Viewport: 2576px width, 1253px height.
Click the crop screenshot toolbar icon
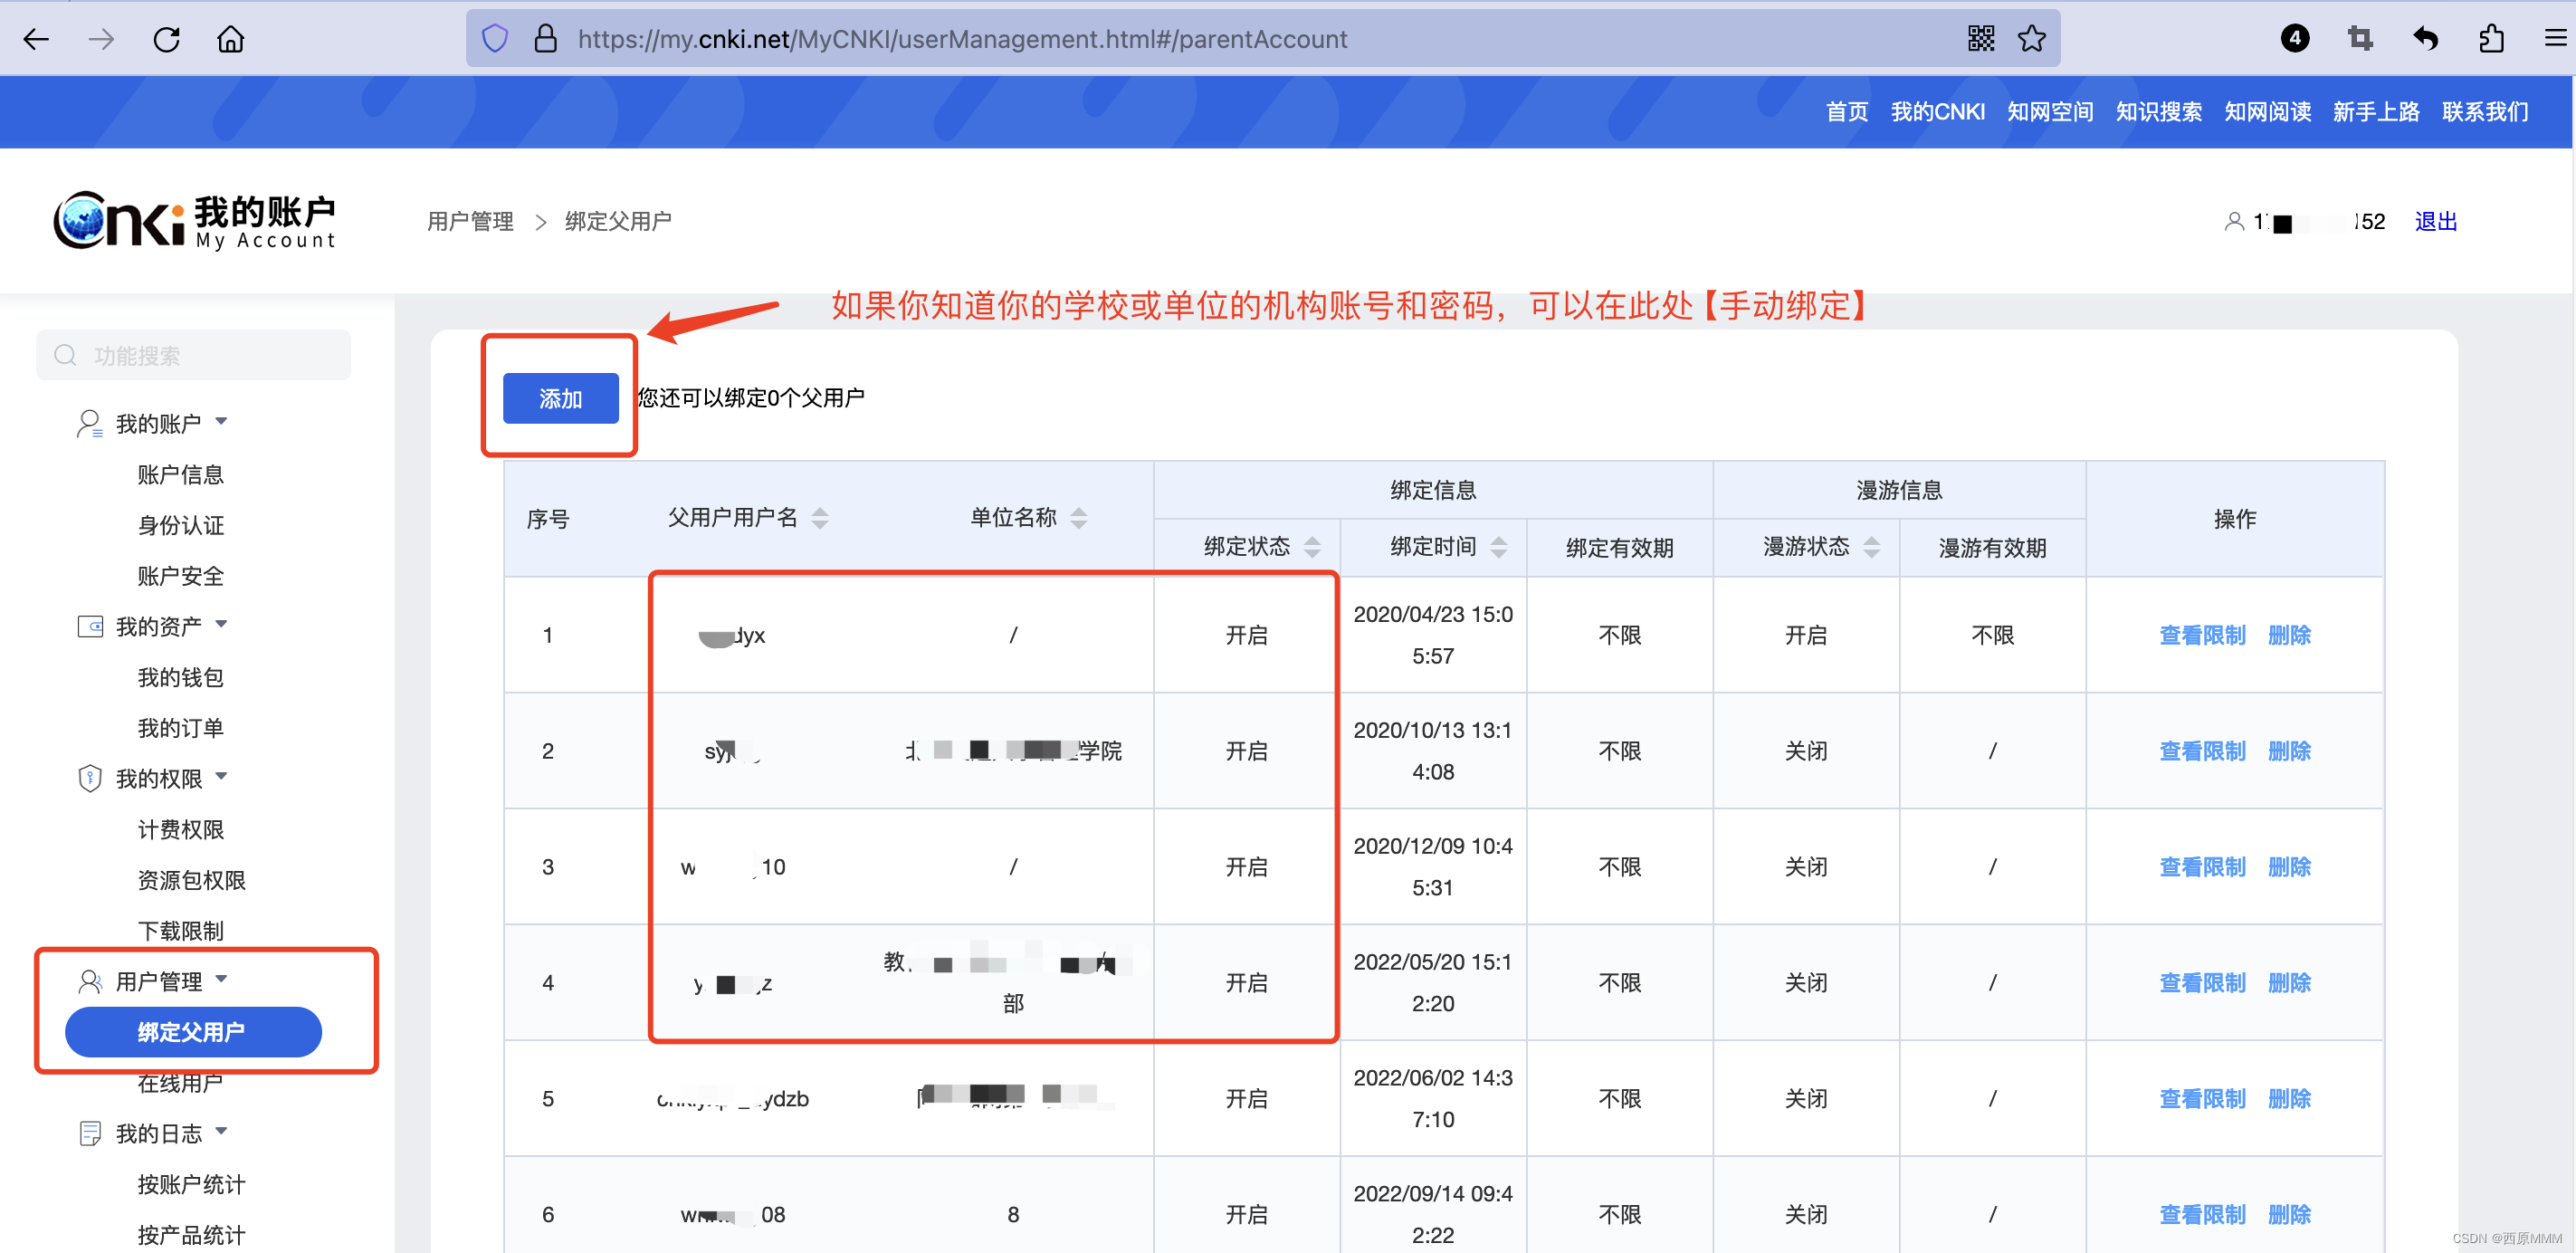[2360, 39]
